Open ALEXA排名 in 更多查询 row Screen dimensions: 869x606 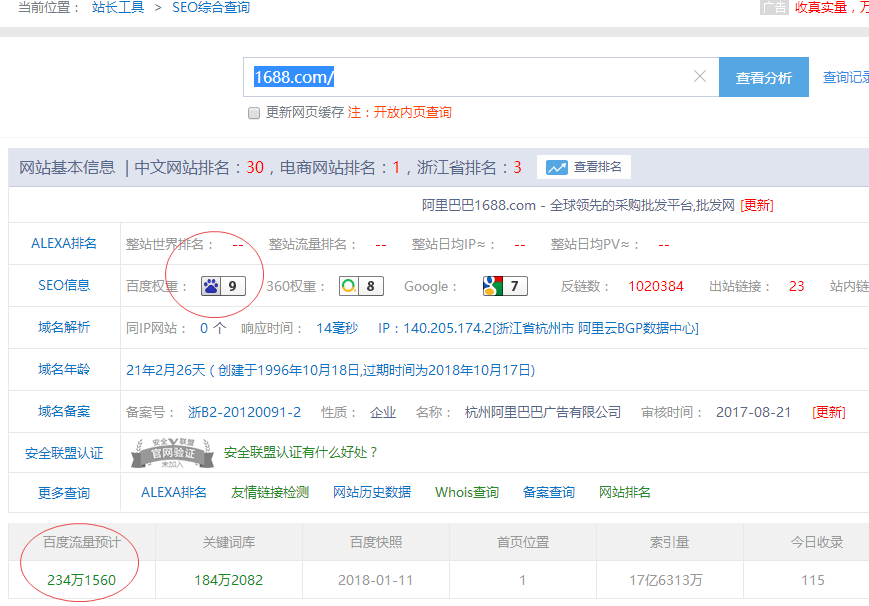pyautogui.click(x=173, y=492)
